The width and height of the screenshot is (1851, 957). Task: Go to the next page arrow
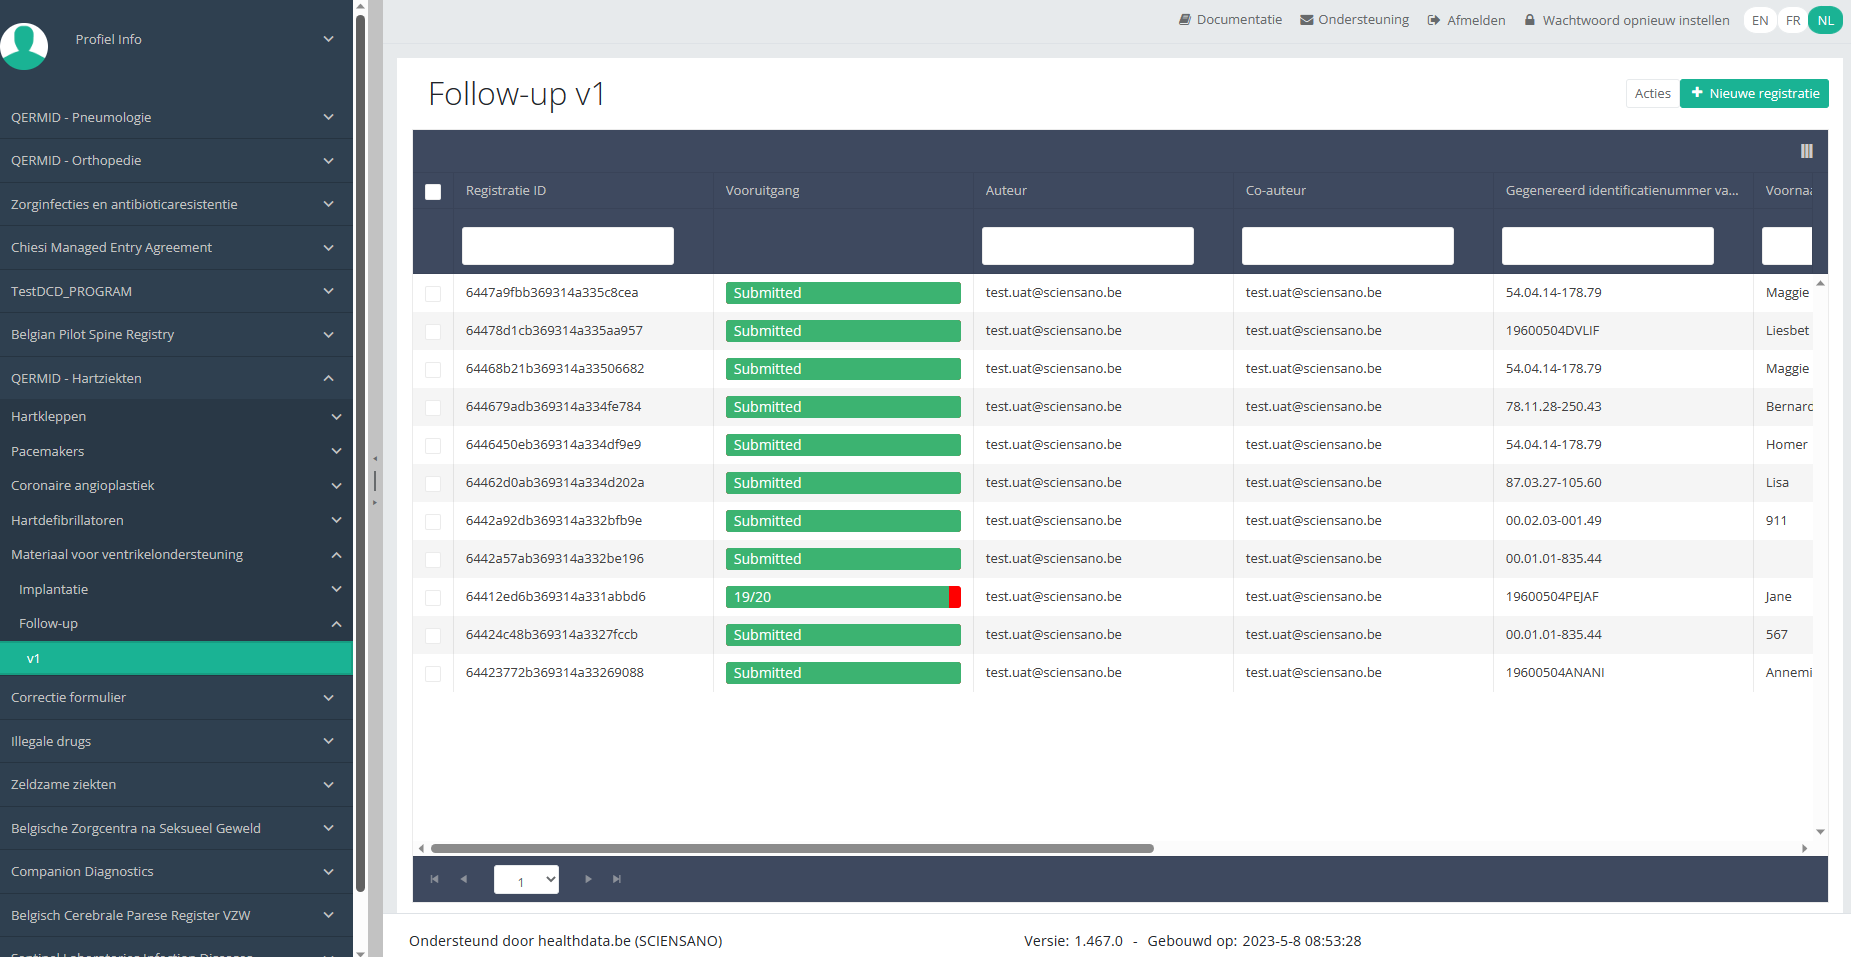pos(588,879)
